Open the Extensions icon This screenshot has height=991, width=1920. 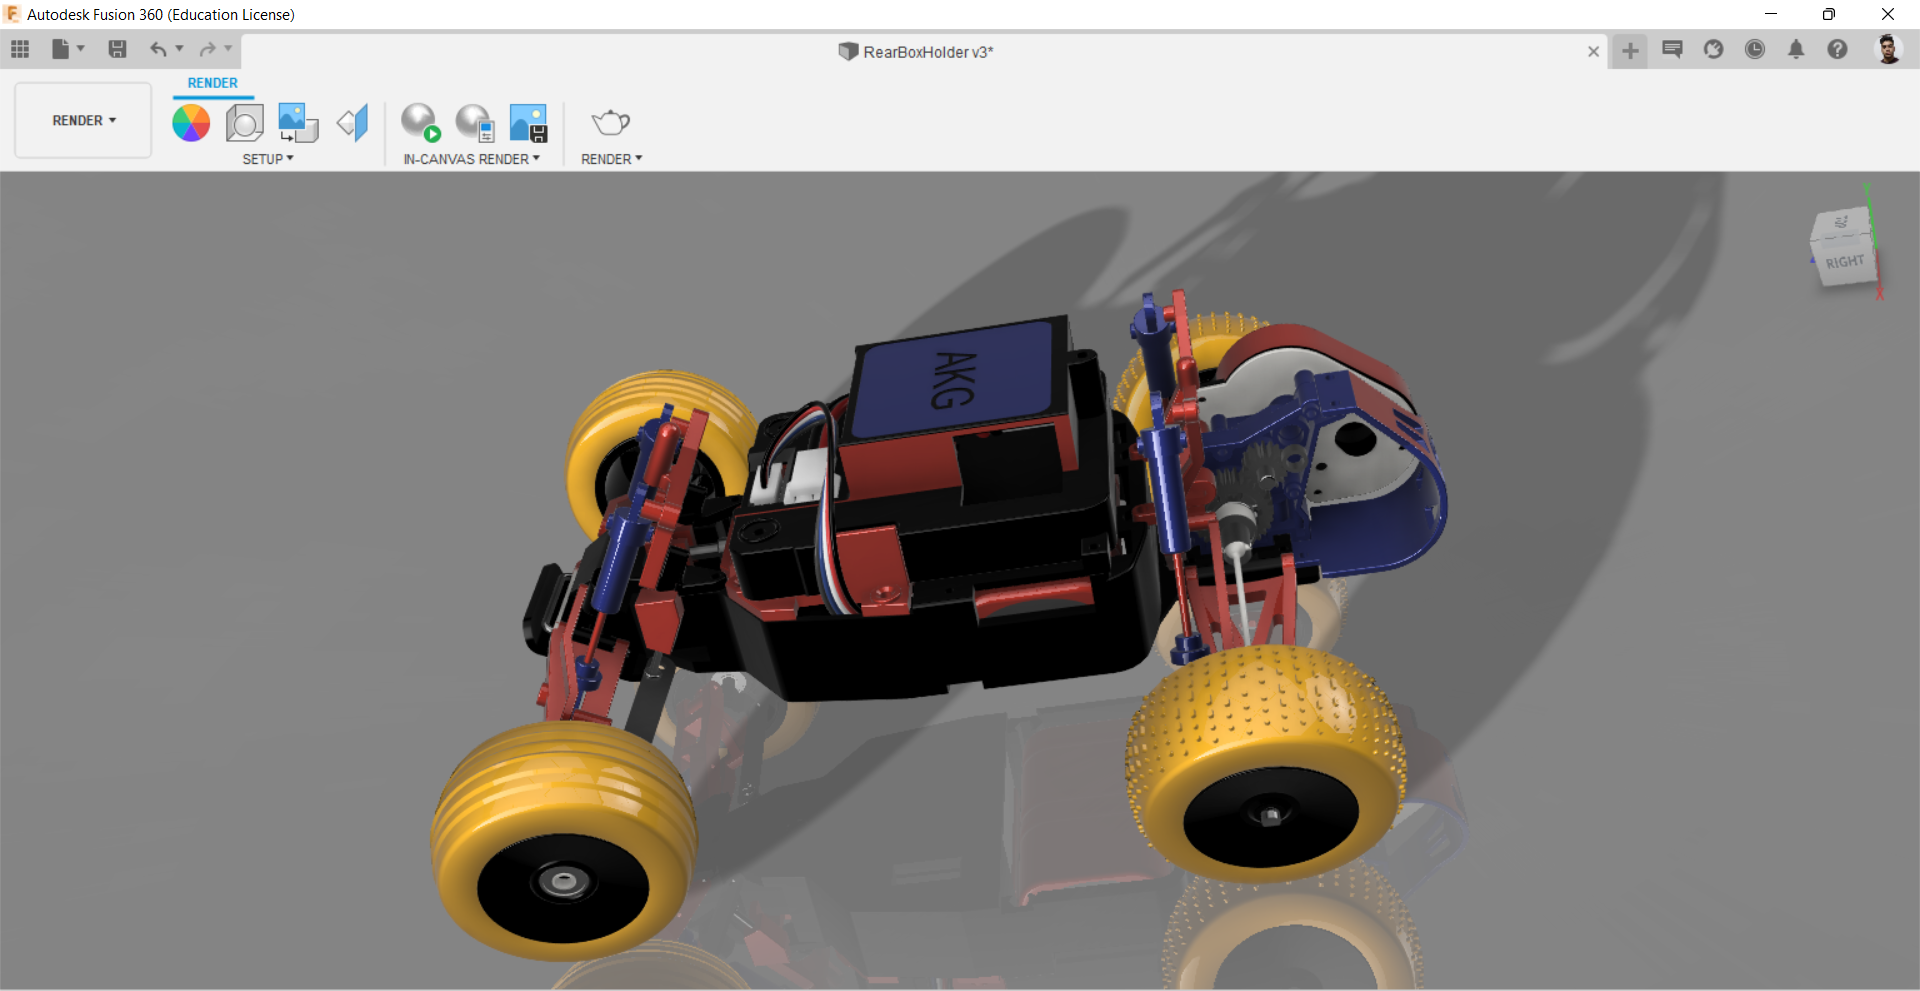pos(1714,49)
